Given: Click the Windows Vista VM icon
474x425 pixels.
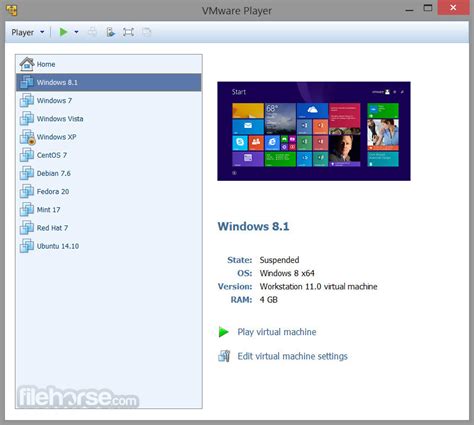Looking at the screenshot, I should [27, 119].
